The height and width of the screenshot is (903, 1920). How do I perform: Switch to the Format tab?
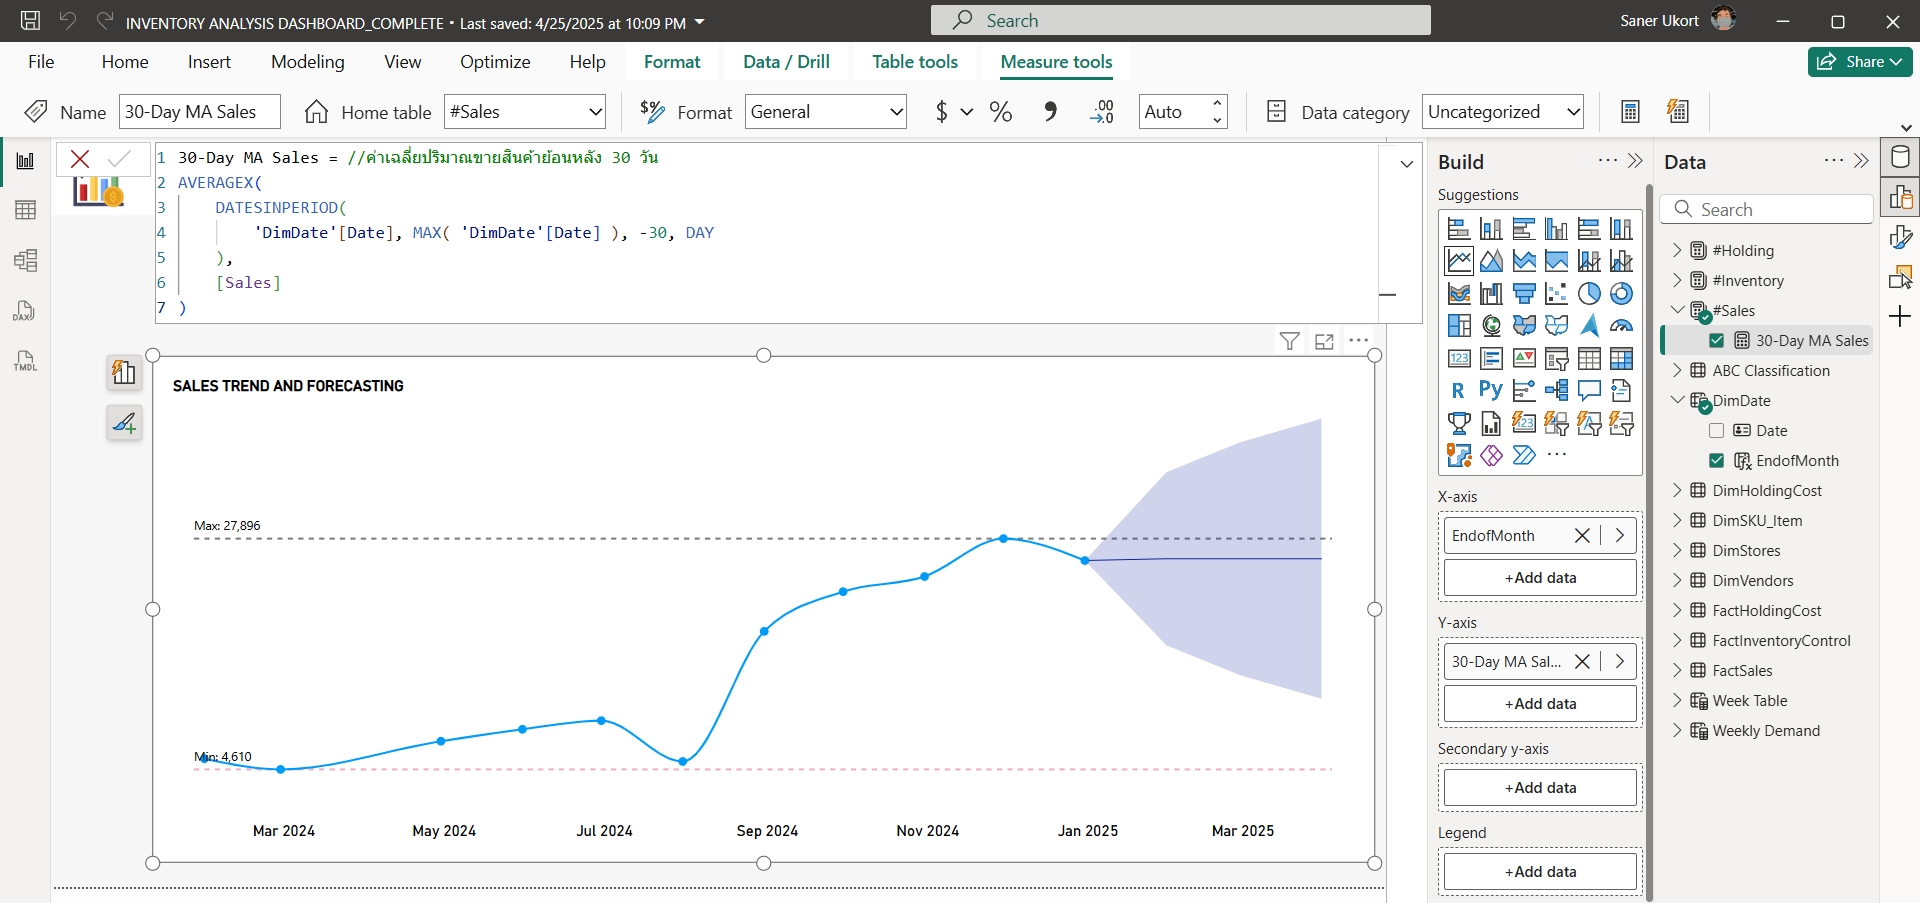[672, 62]
